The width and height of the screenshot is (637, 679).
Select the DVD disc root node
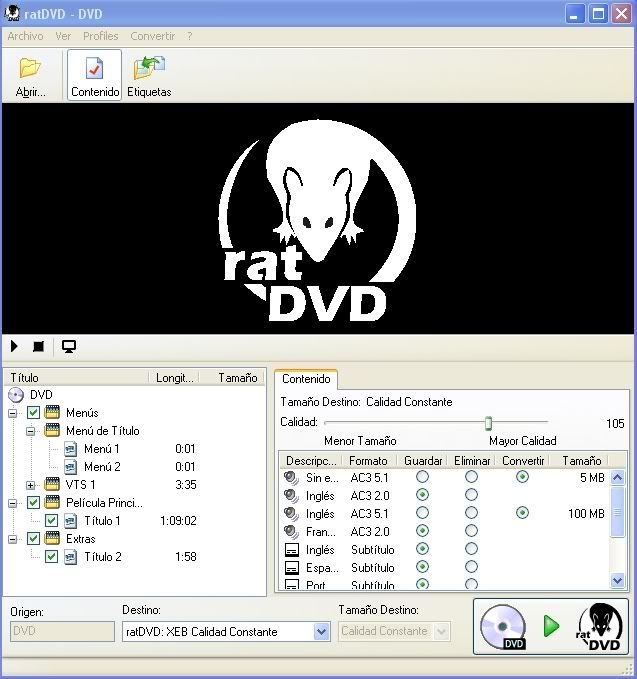(16, 395)
